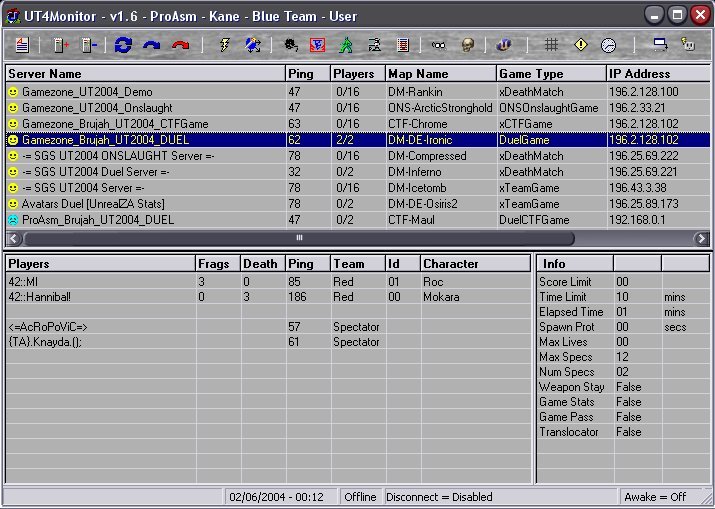Click the yellow lightning bolt icon
Image resolution: width=715 pixels, height=509 pixels.
point(225,45)
